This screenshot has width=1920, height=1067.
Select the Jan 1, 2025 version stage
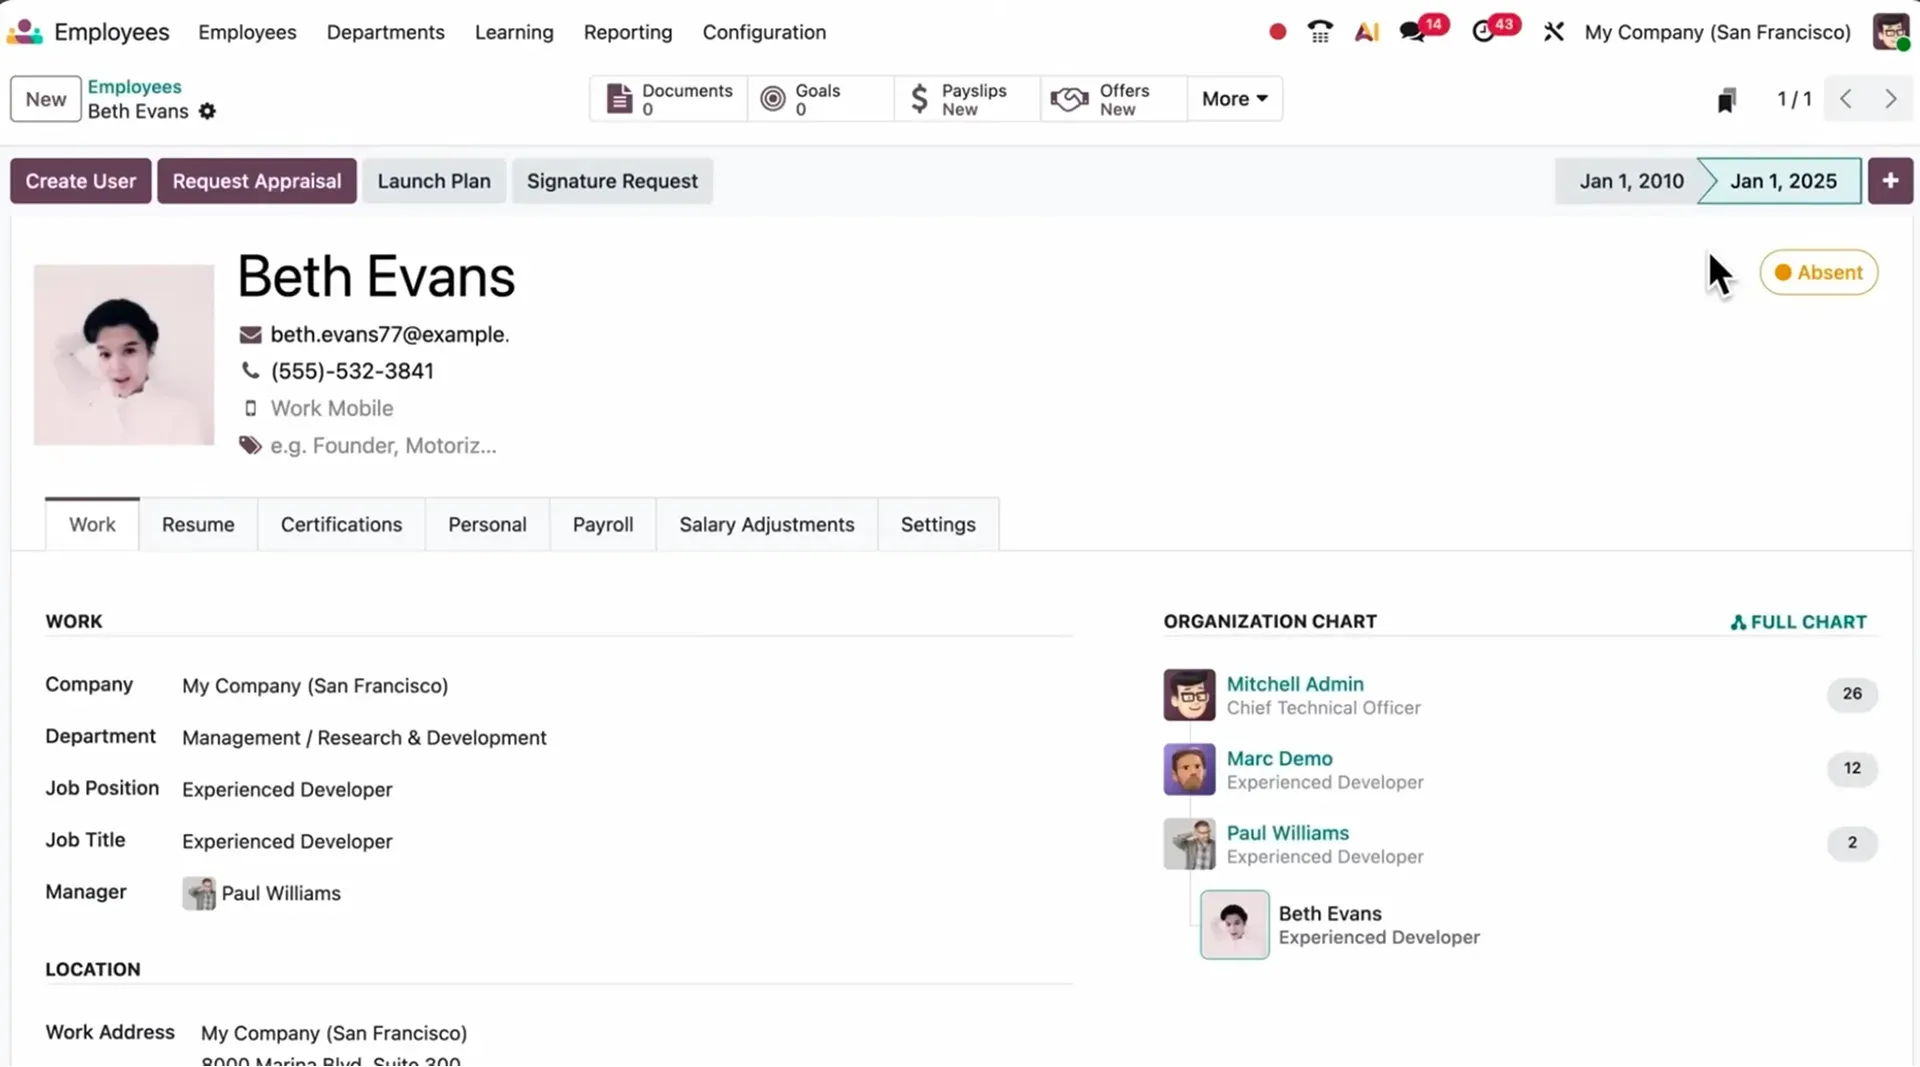pos(1782,181)
